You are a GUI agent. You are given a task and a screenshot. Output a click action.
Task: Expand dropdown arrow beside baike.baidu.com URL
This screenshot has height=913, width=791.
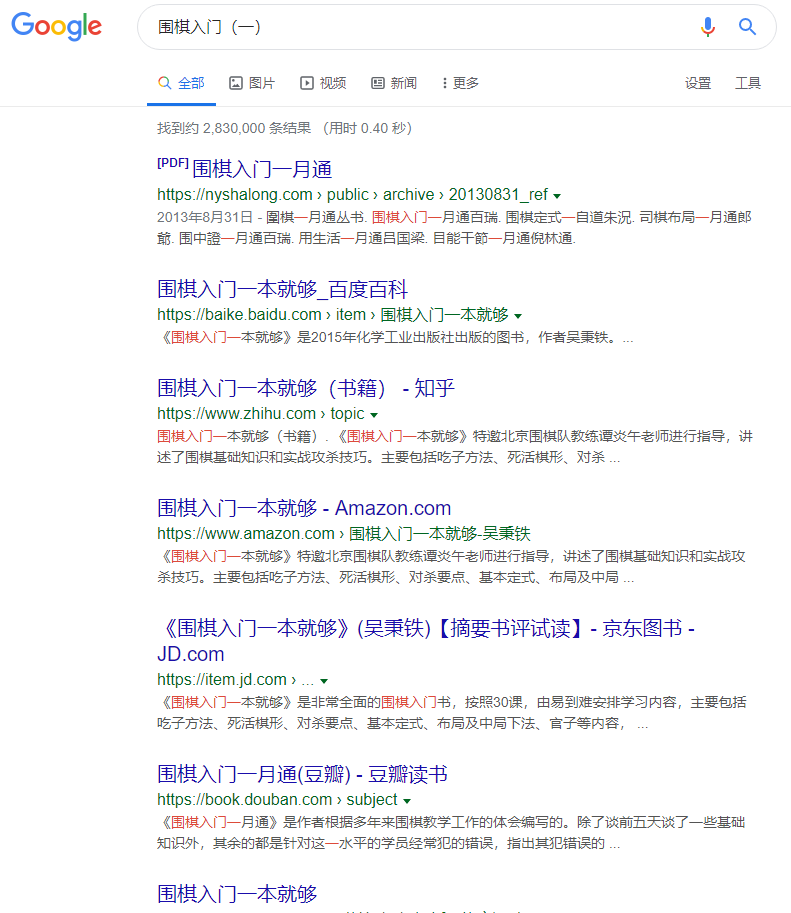pyautogui.click(x=518, y=315)
